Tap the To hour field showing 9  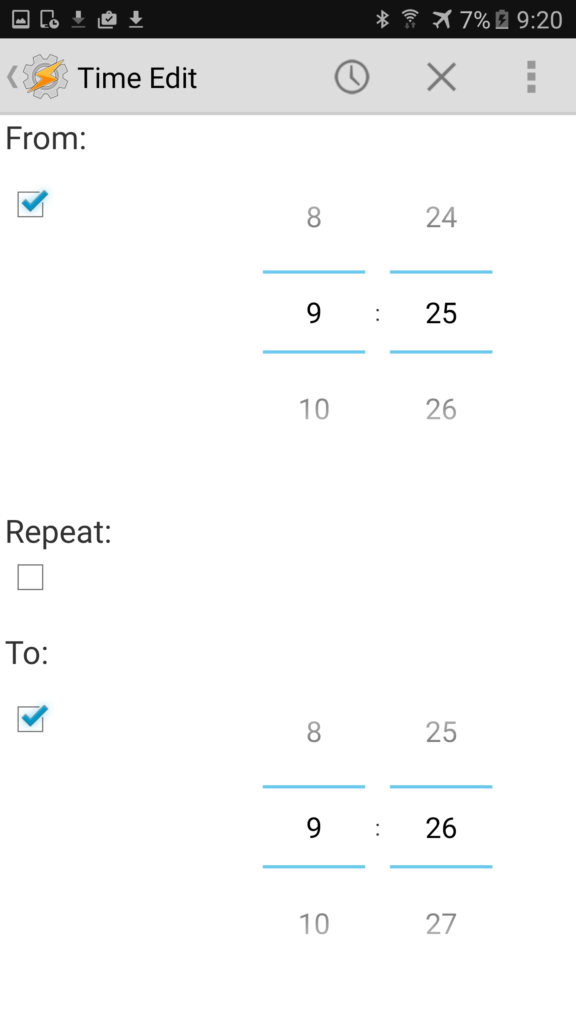point(314,827)
